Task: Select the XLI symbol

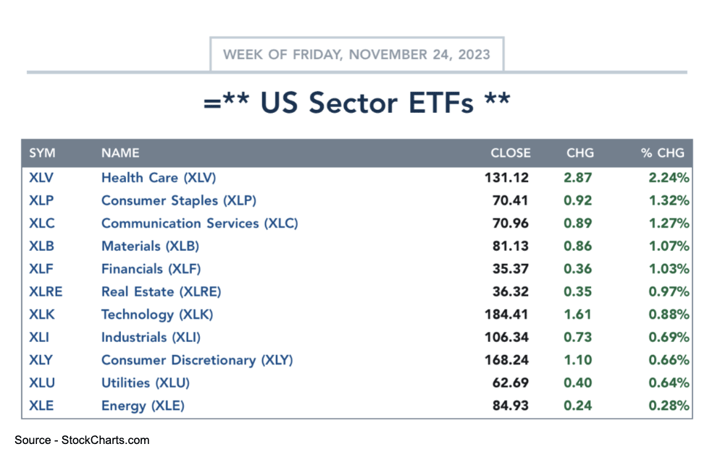Action: point(39,337)
